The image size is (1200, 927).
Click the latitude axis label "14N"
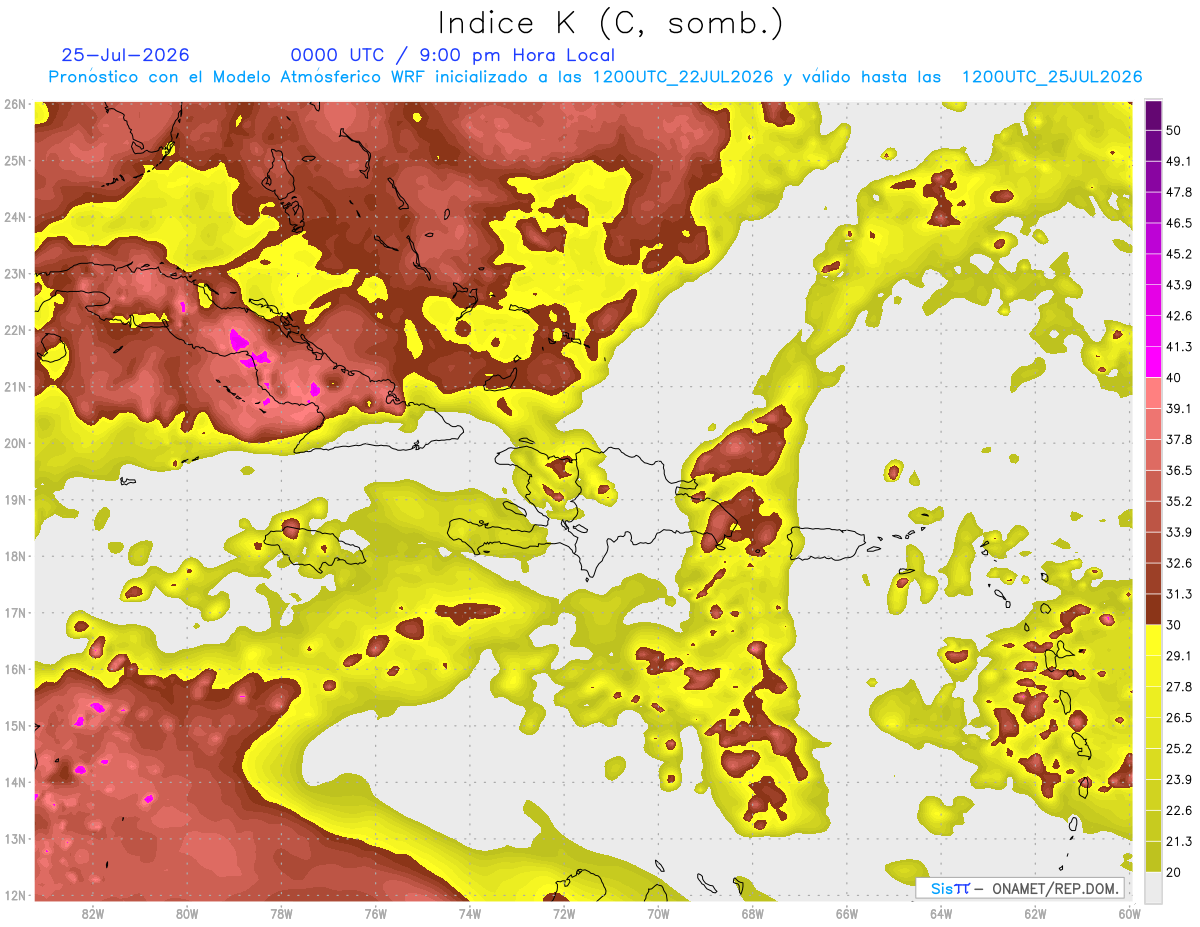tap(15, 782)
